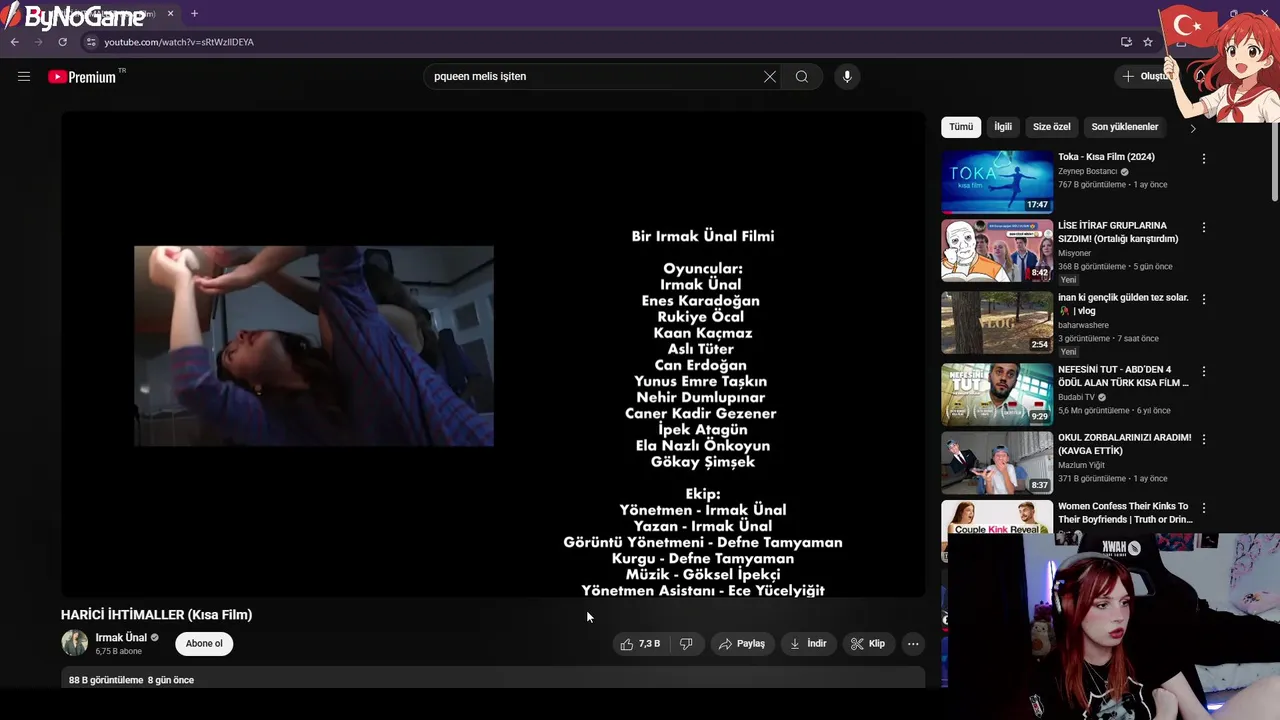Click the video player area
Viewport: 1280px width, 720px height.
(493, 354)
